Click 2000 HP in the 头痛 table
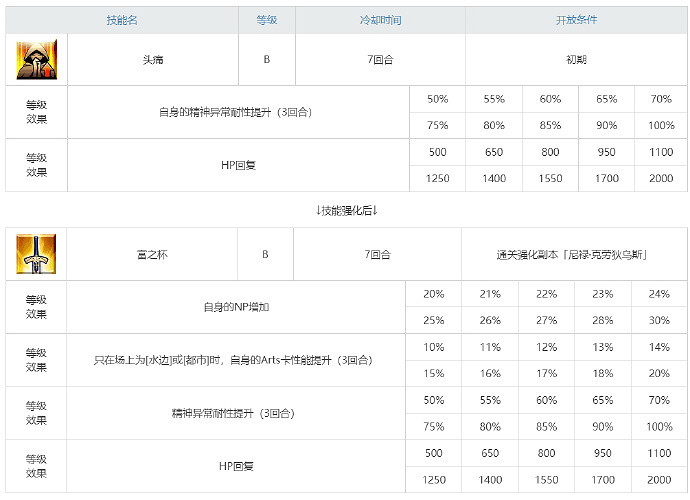690x500 pixels. [x=661, y=178]
